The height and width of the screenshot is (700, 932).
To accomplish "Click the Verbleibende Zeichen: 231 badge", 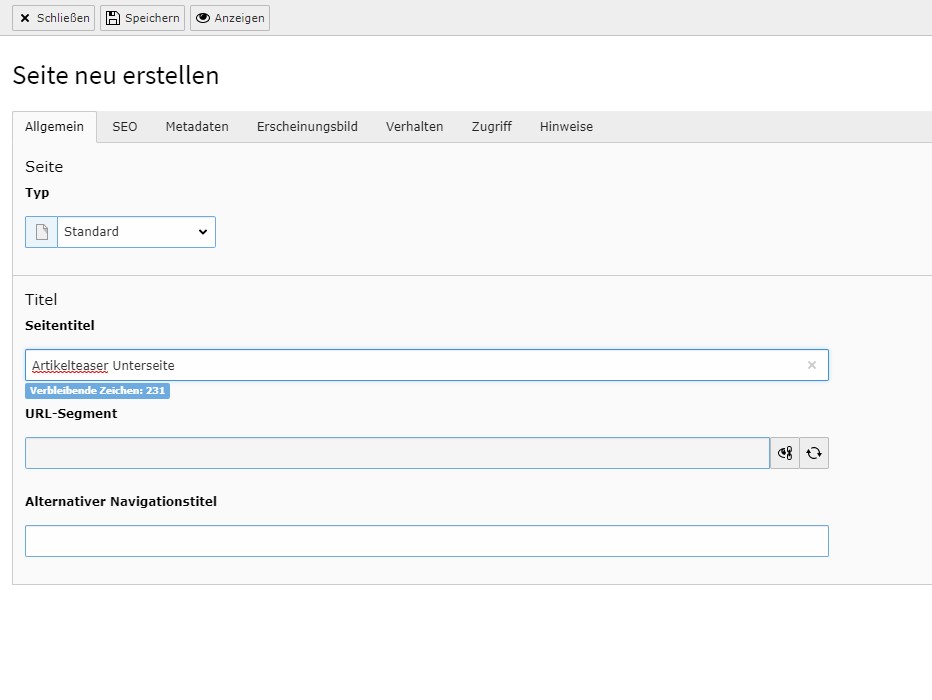I will (x=97, y=391).
